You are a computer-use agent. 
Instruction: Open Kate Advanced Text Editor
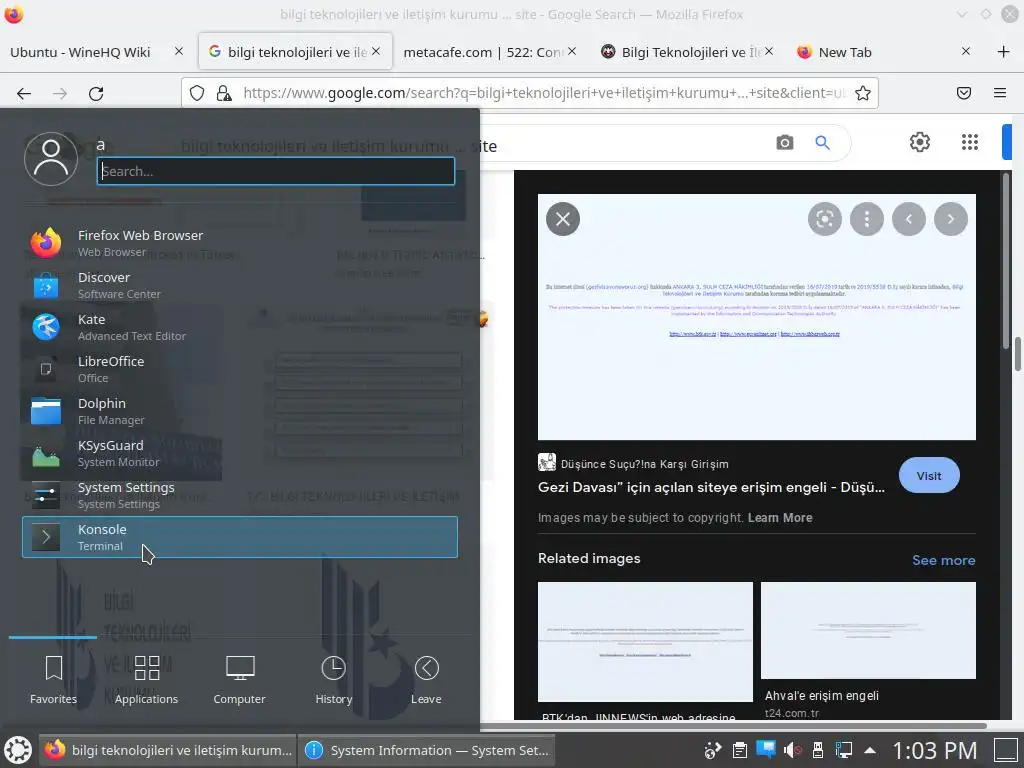[x=240, y=327]
